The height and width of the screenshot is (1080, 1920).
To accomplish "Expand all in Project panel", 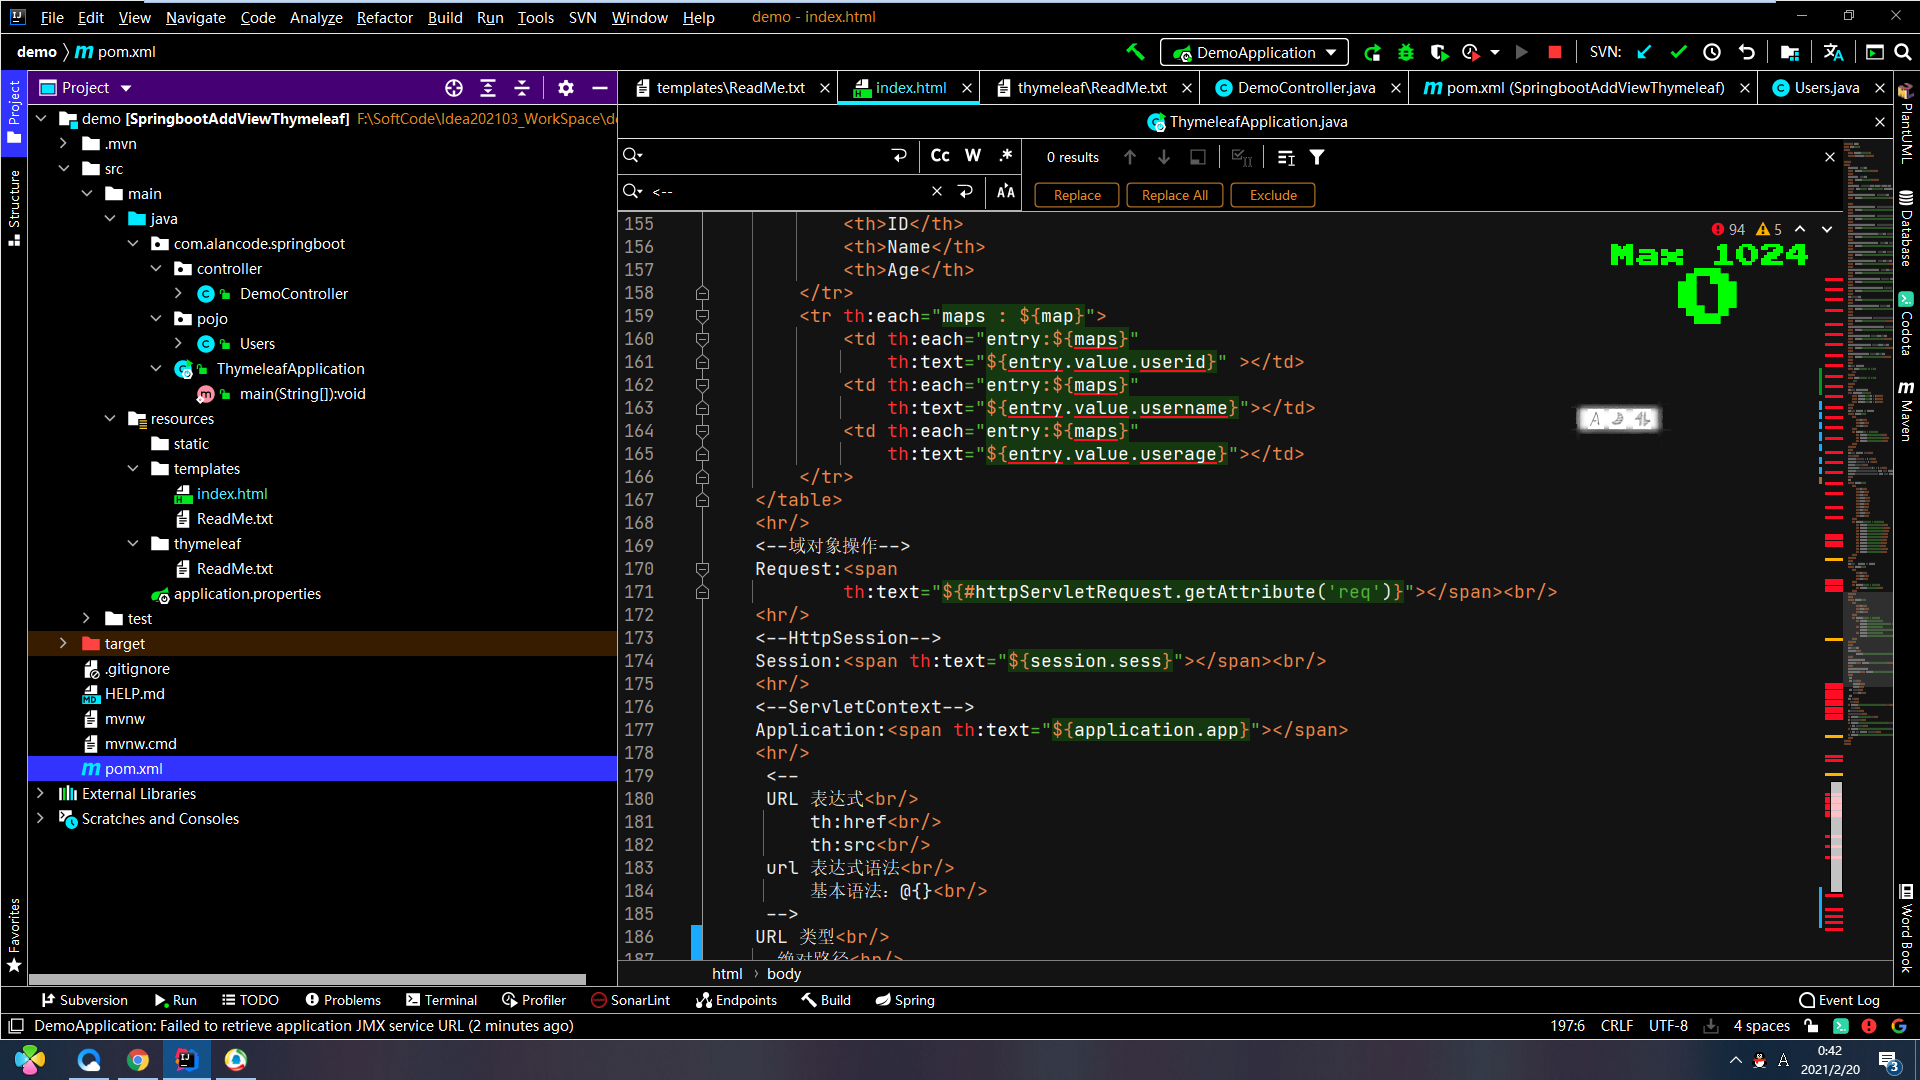I will (x=488, y=88).
